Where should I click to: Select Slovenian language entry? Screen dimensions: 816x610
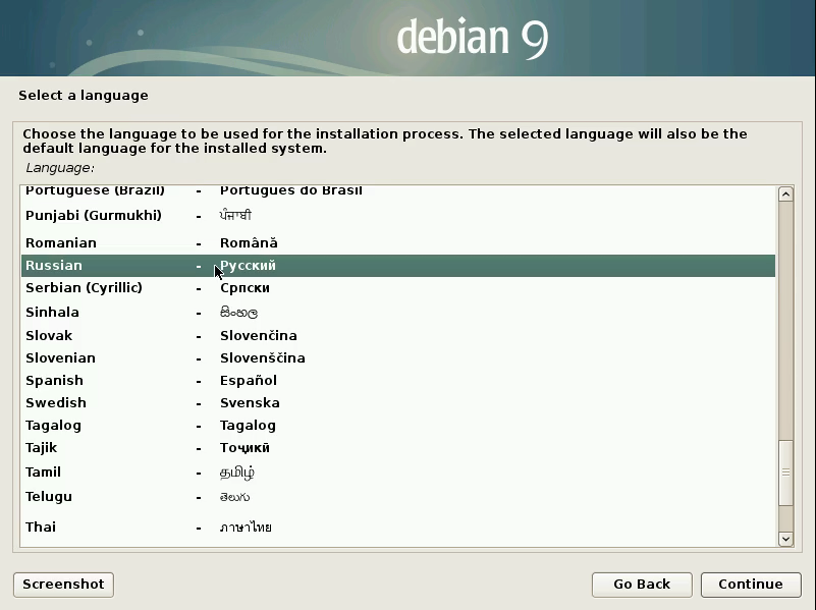pos(60,358)
